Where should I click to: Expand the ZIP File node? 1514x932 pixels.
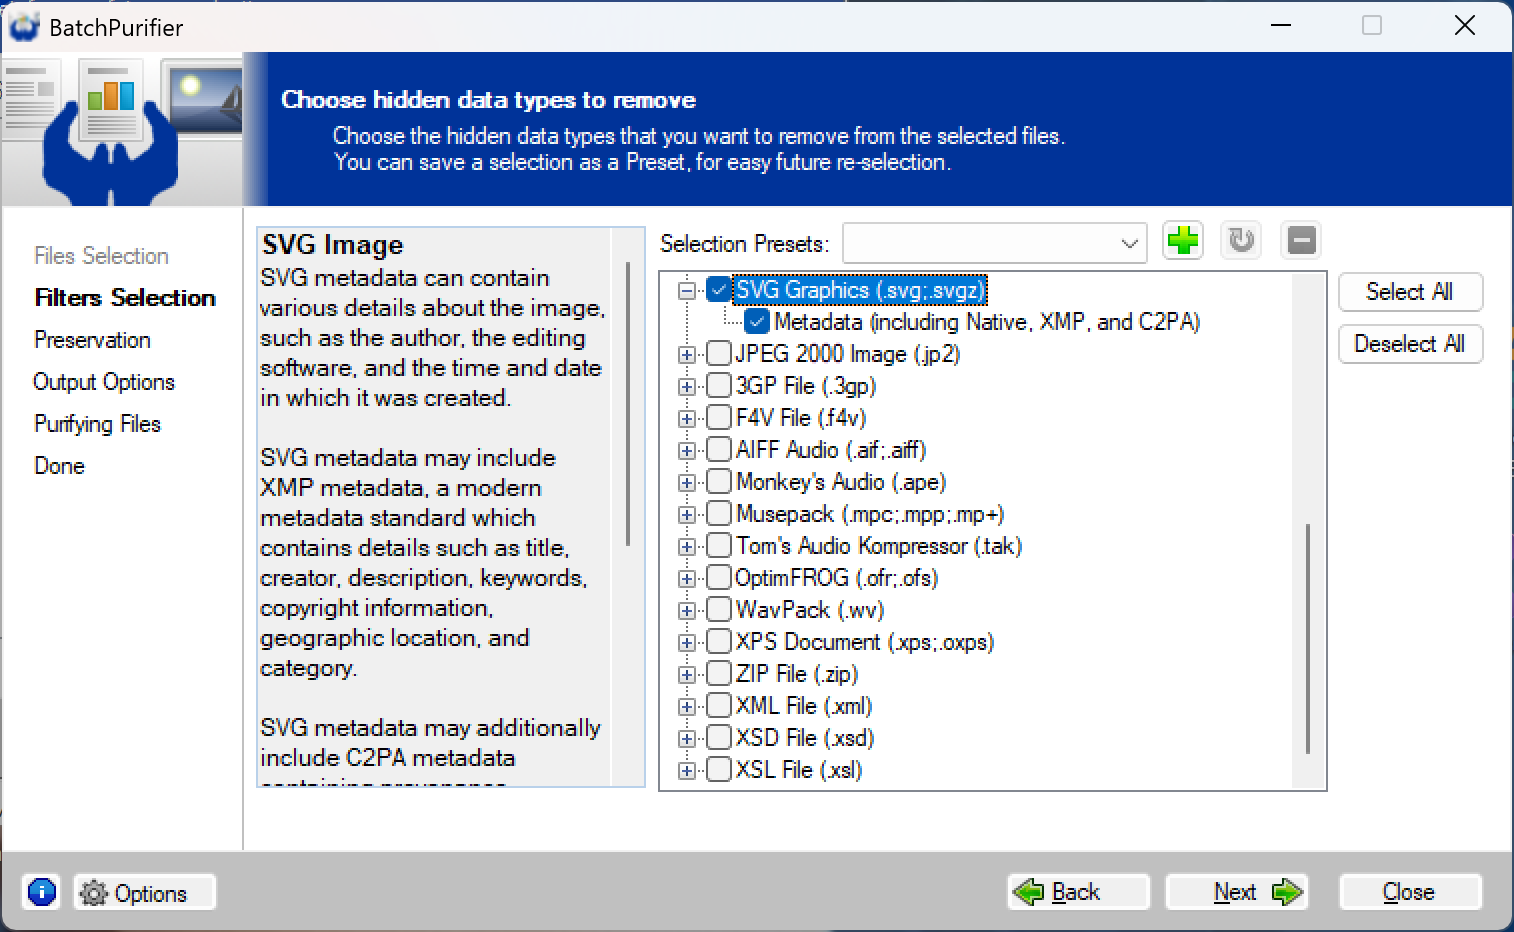[687, 675]
